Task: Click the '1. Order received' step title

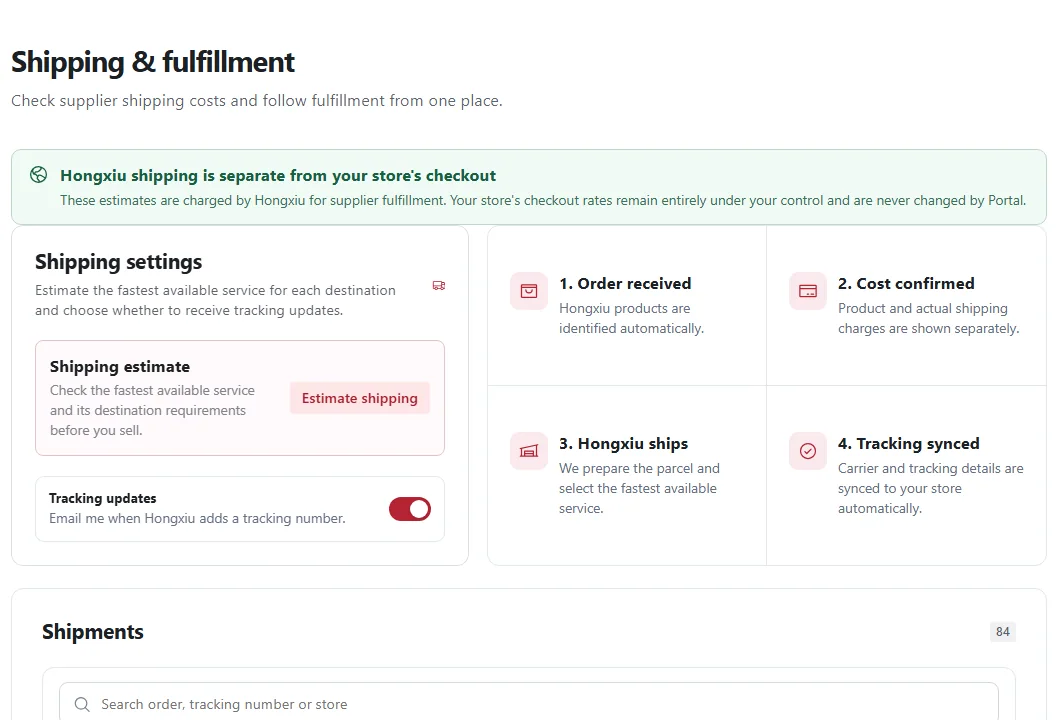Action: pos(625,283)
